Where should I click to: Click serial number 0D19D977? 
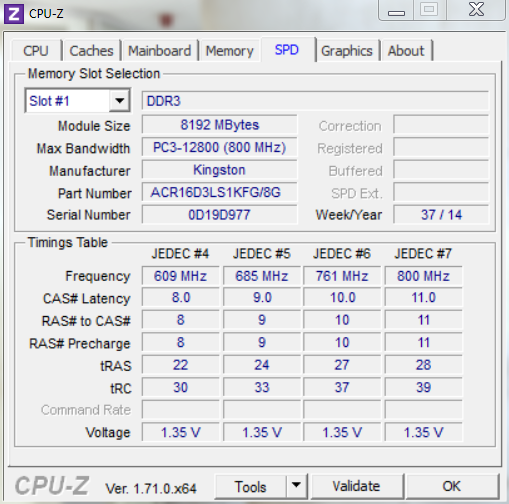[x=219, y=215]
